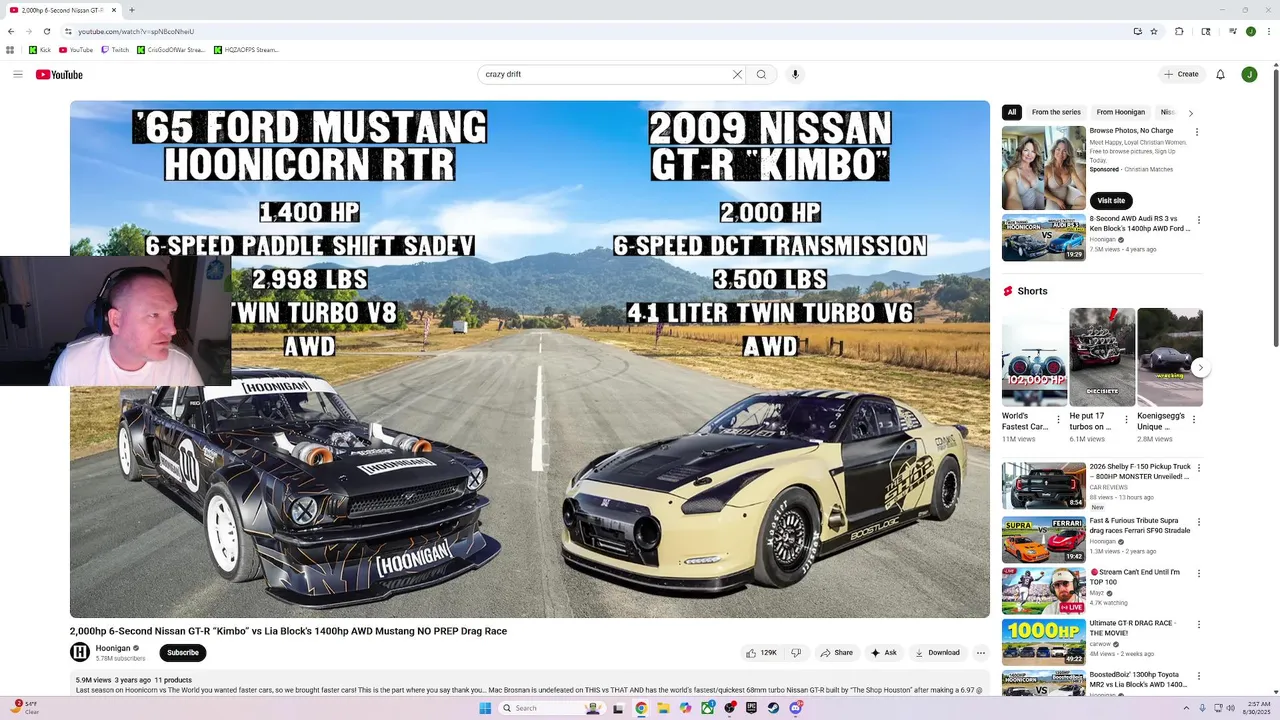Play the Koenigsegg's Unique short
The height and width of the screenshot is (720, 1280).
pos(1170,357)
